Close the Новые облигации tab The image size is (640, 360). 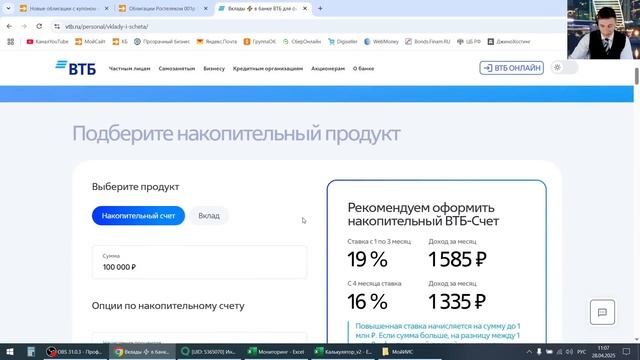107,8
